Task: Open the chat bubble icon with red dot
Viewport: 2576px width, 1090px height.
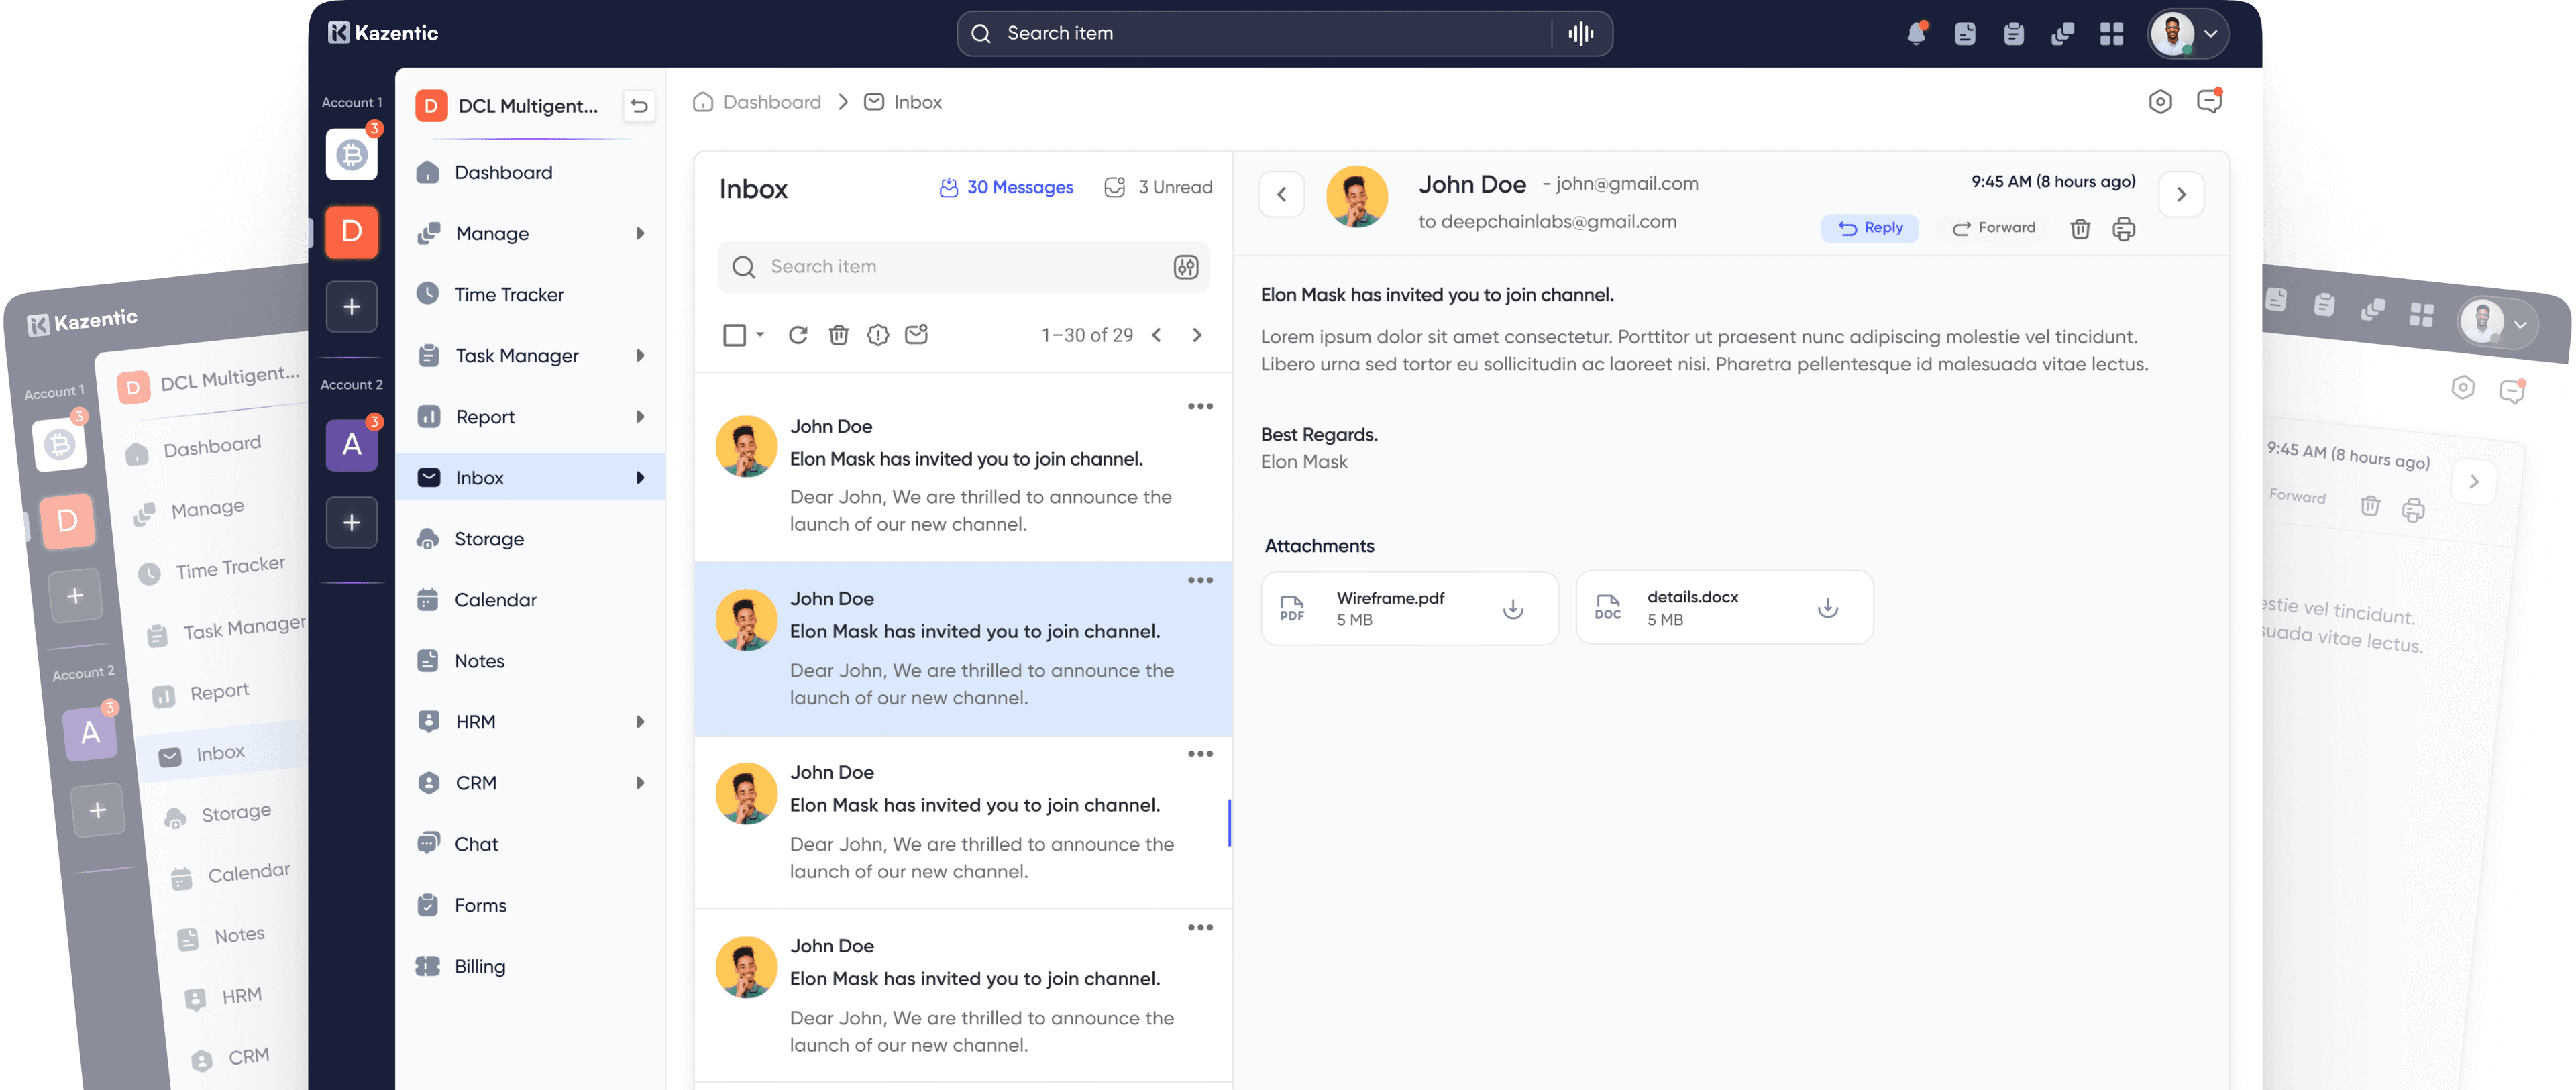Action: point(2209,100)
